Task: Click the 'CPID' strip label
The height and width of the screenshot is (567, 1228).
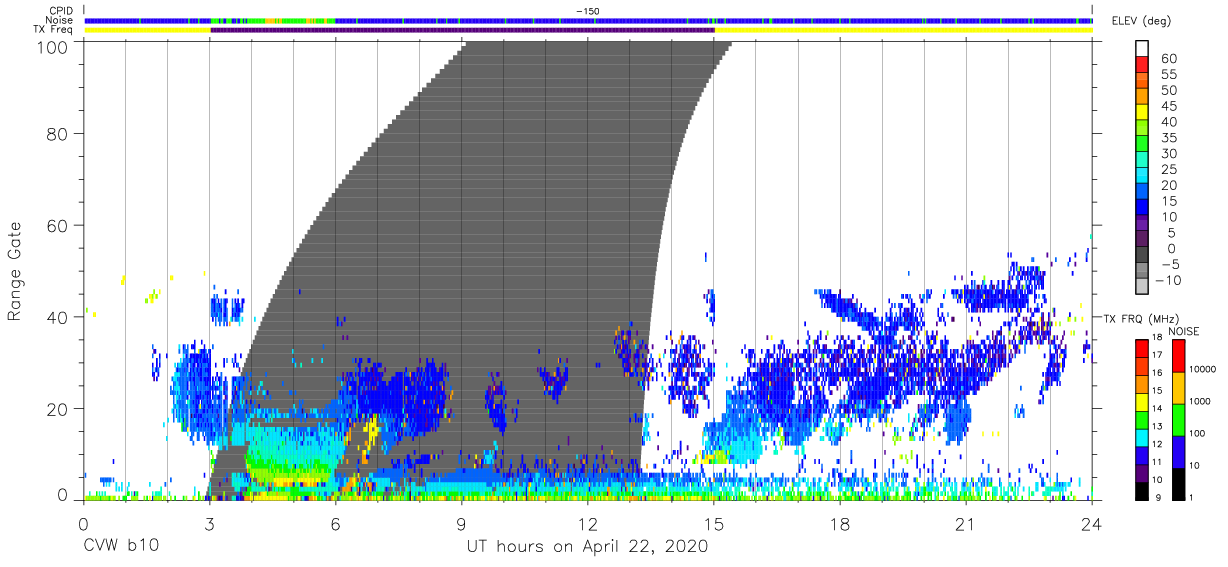Action: (x=62, y=10)
